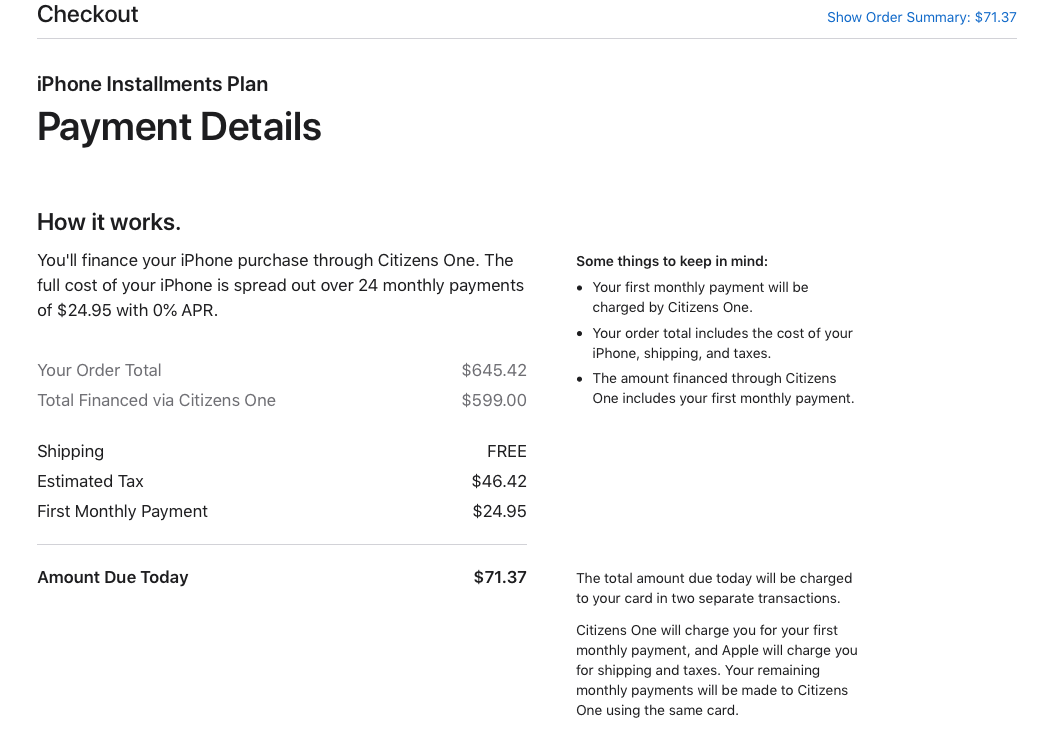Click the bullet about first monthly payment charge
The width and height of the screenshot is (1038, 739).
(x=700, y=297)
